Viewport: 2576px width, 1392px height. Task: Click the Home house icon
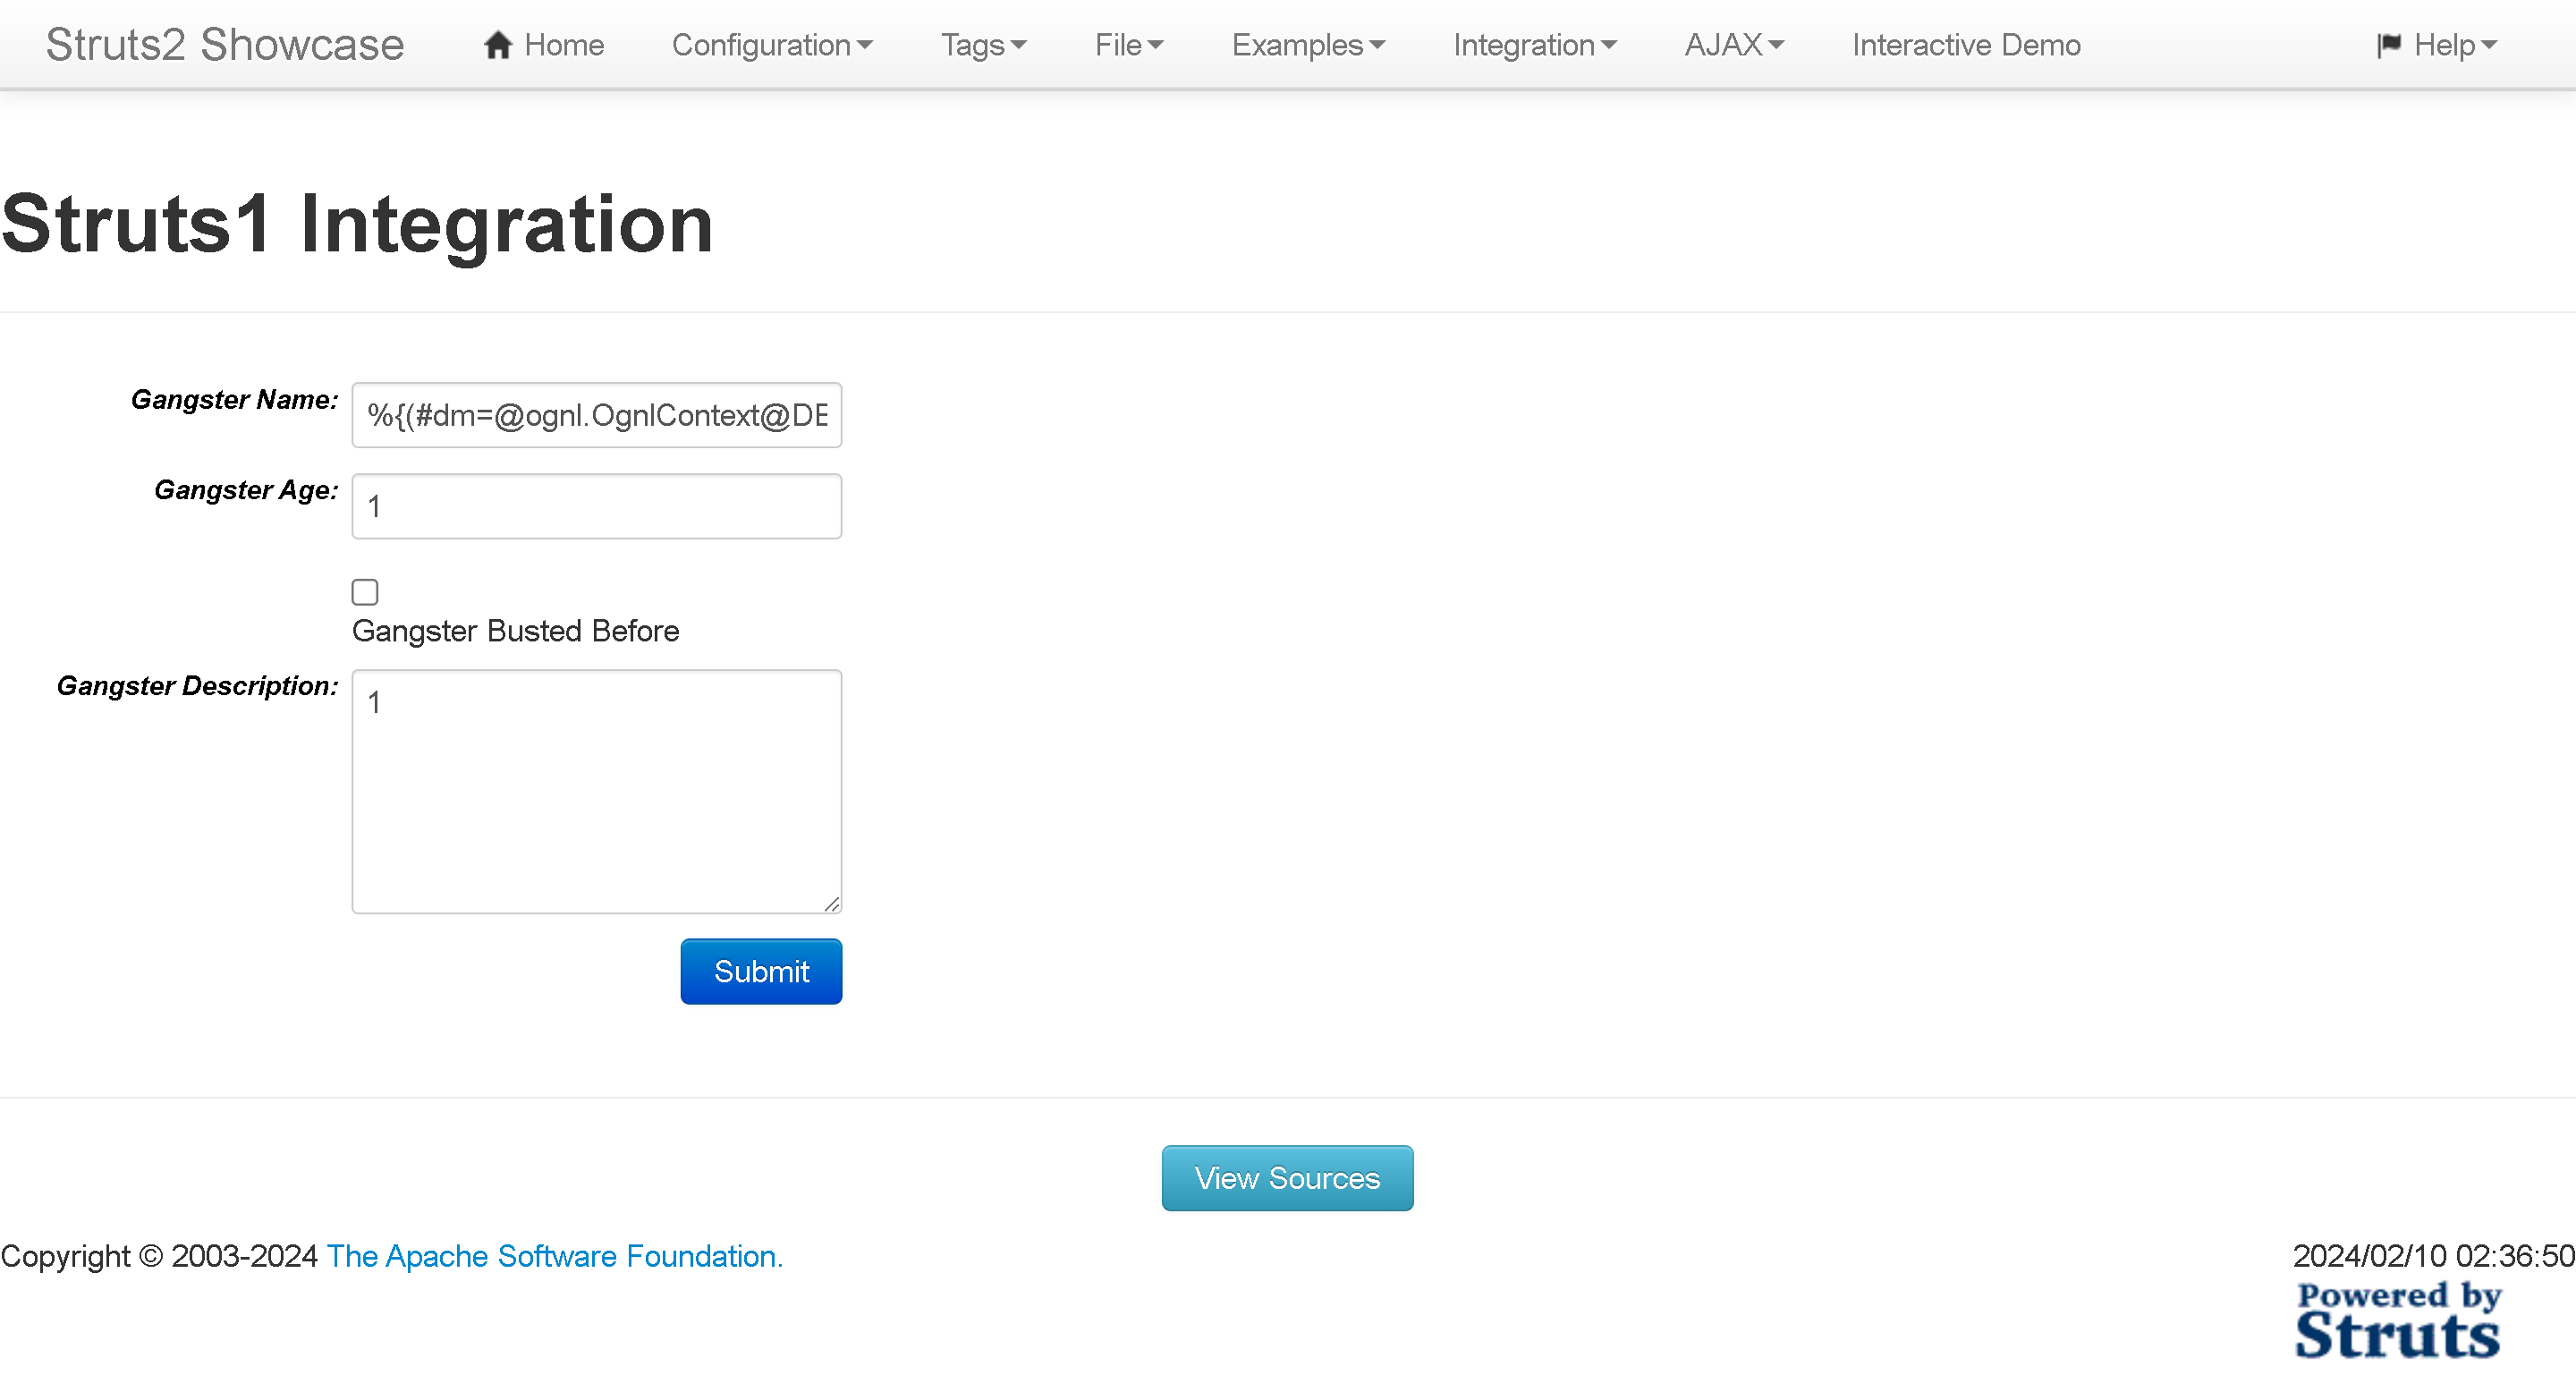(x=497, y=45)
